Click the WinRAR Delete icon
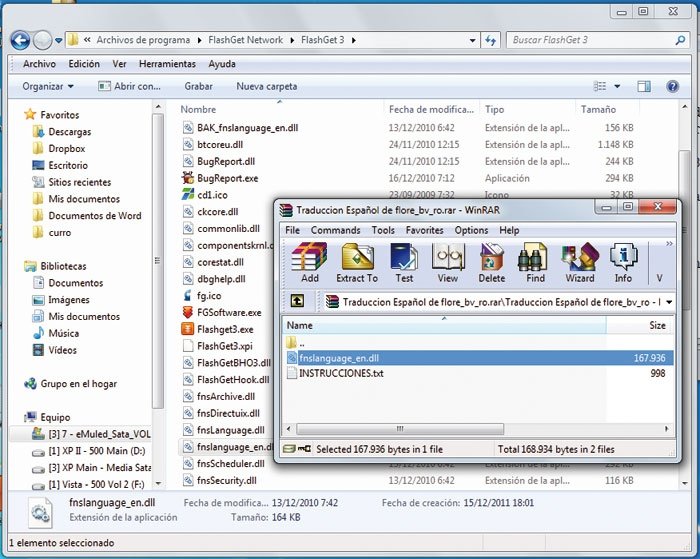700x559 pixels. [492, 262]
